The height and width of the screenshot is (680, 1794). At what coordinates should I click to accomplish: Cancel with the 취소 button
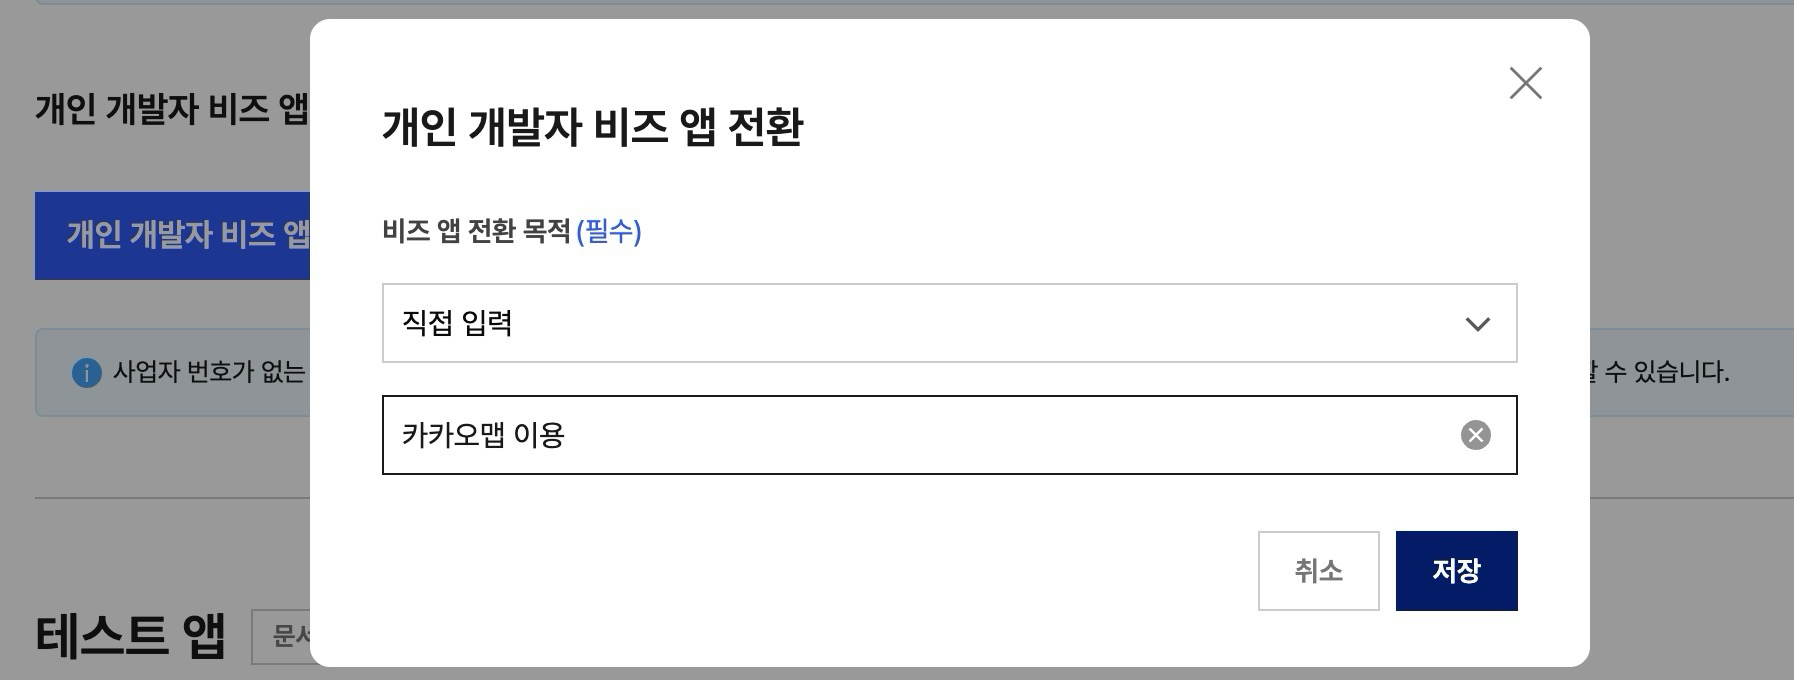pyautogui.click(x=1318, y=571)
